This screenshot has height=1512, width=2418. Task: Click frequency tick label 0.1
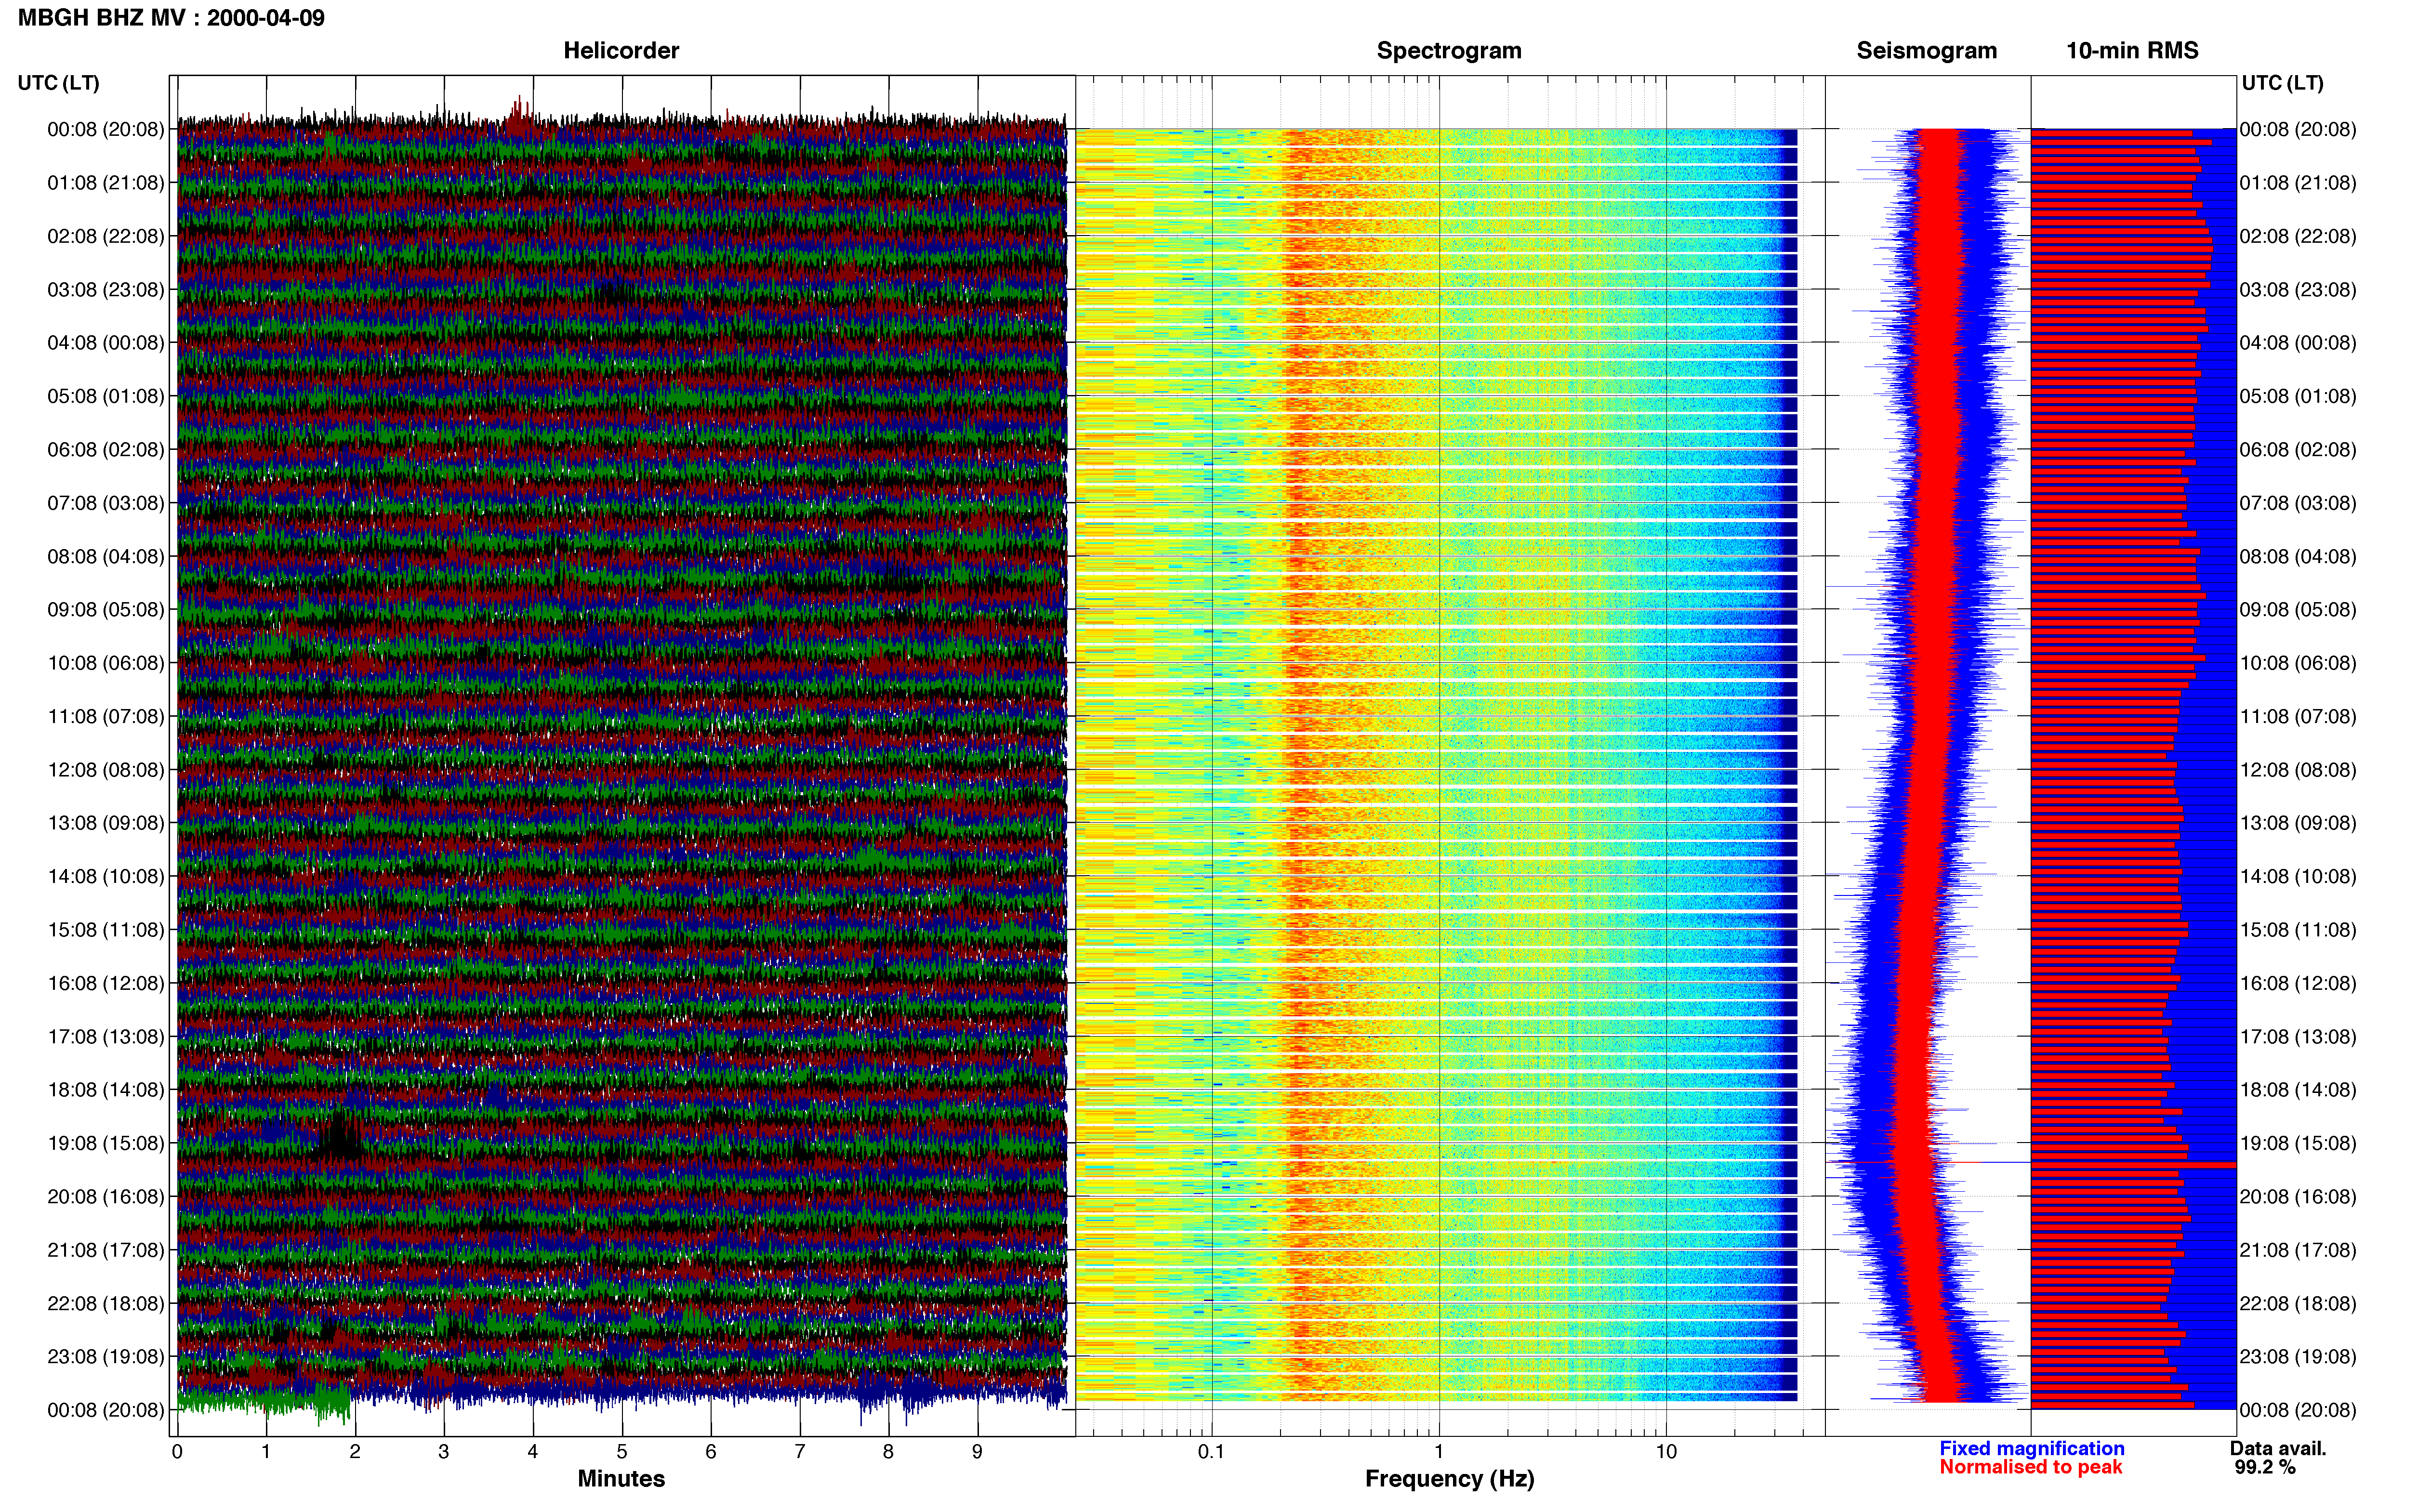point(1211,1452)
